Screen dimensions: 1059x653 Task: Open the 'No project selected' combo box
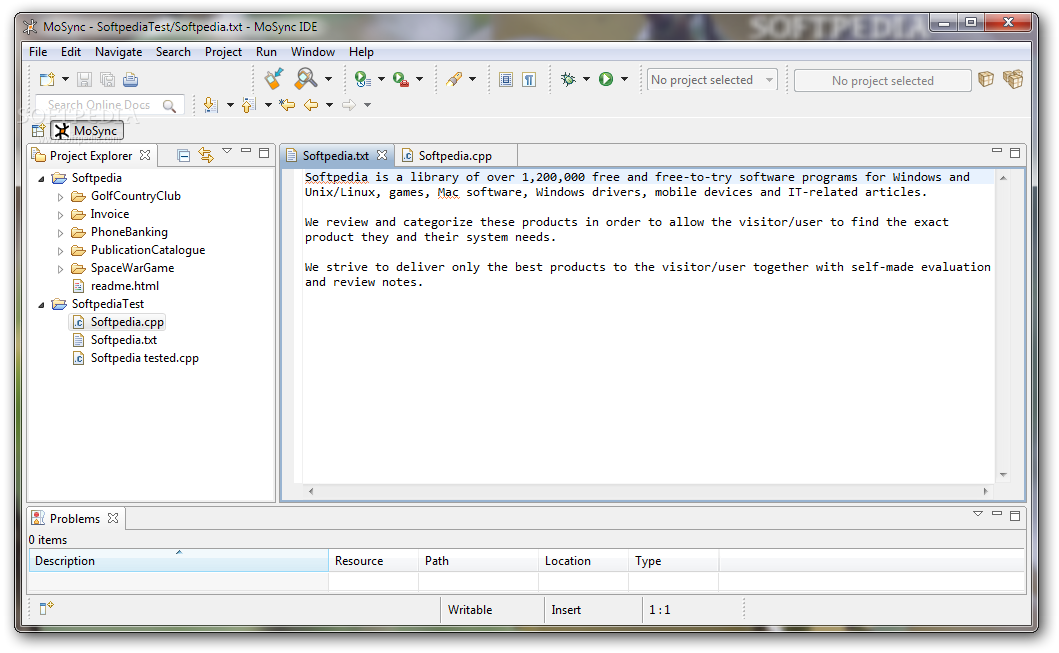tap(712, 80)
